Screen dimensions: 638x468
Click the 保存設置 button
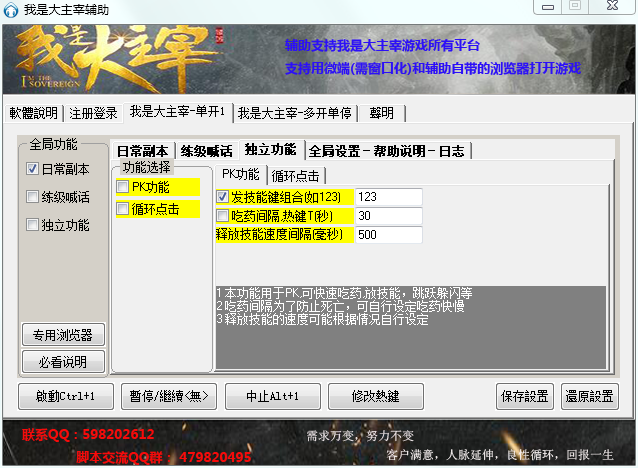(524, 396)
